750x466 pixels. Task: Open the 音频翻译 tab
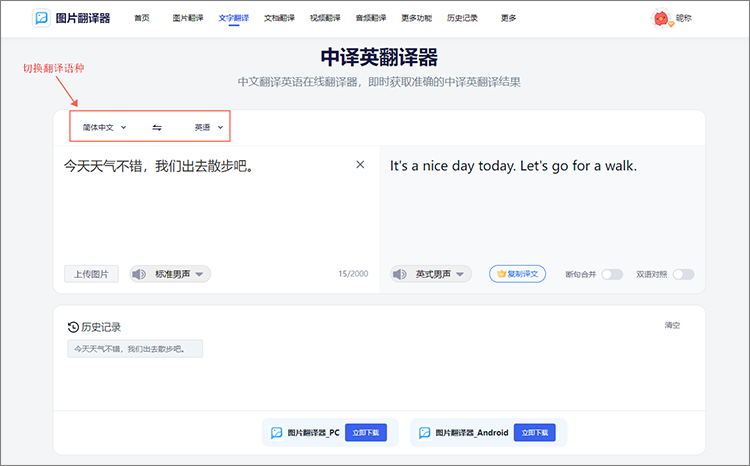pos(371,18)
